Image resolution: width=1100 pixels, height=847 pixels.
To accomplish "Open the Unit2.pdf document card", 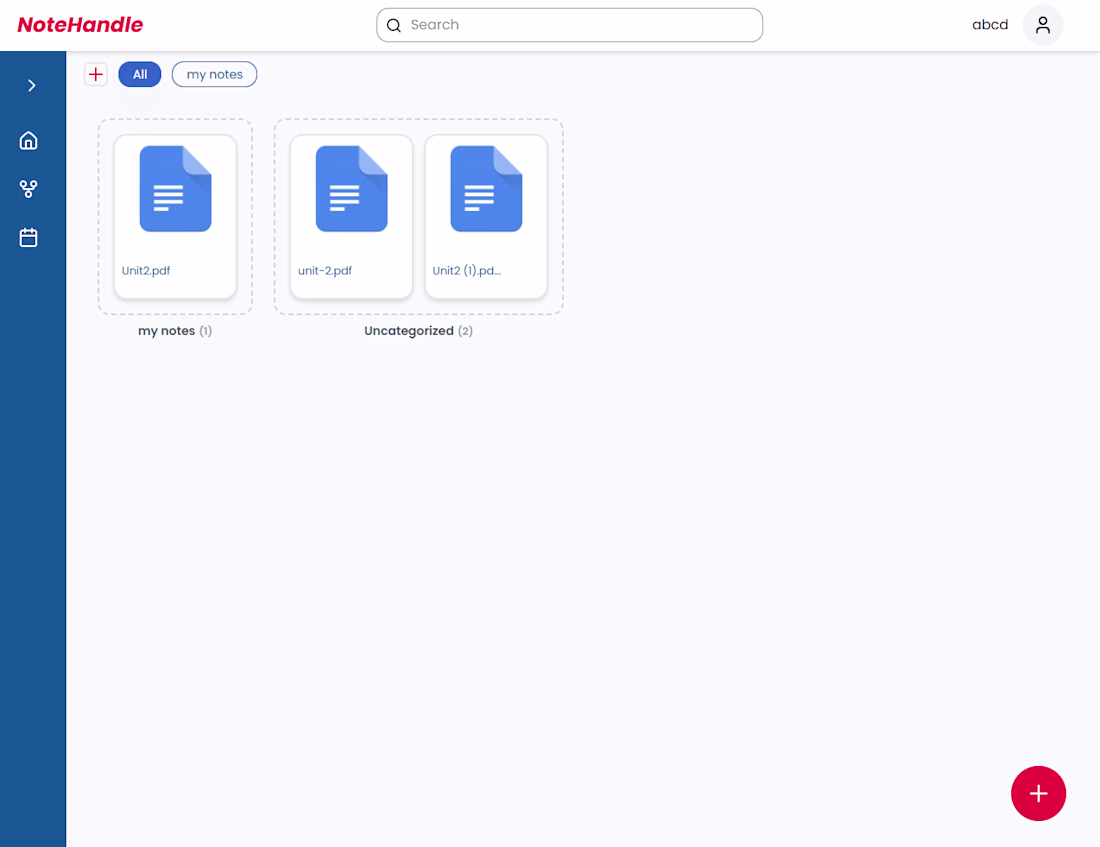I will point(175,217).
